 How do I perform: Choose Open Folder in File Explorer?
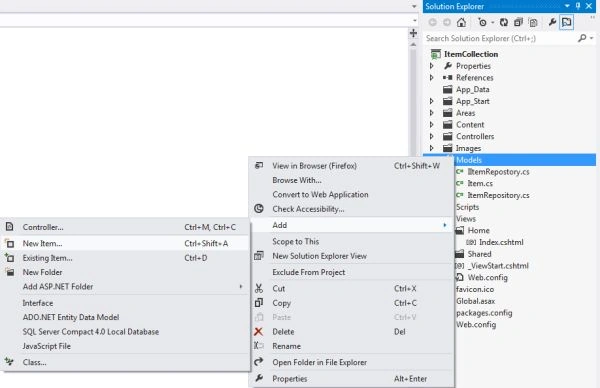352,362
